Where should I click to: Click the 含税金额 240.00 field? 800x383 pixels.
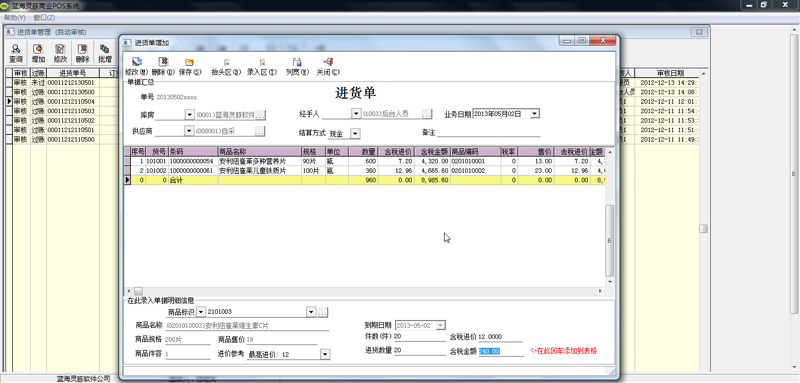point(501,351)
